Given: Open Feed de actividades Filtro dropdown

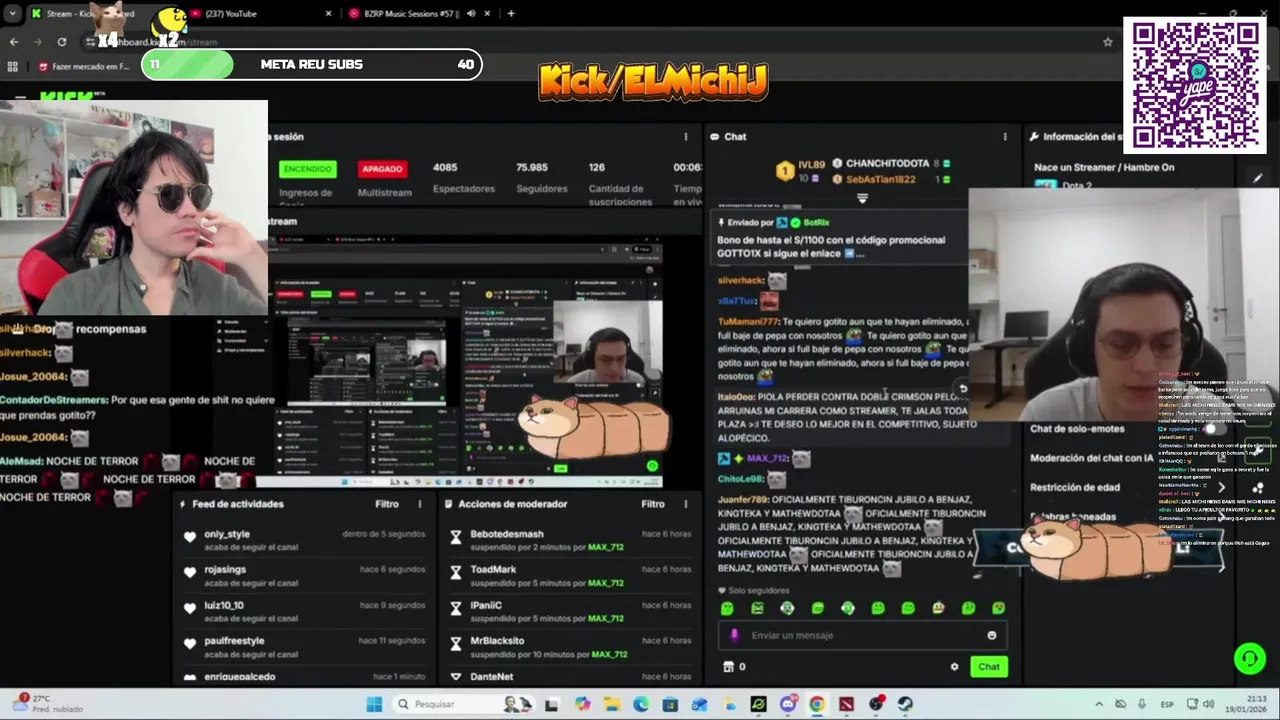Looking at the screenshot, I should (387, 504).
